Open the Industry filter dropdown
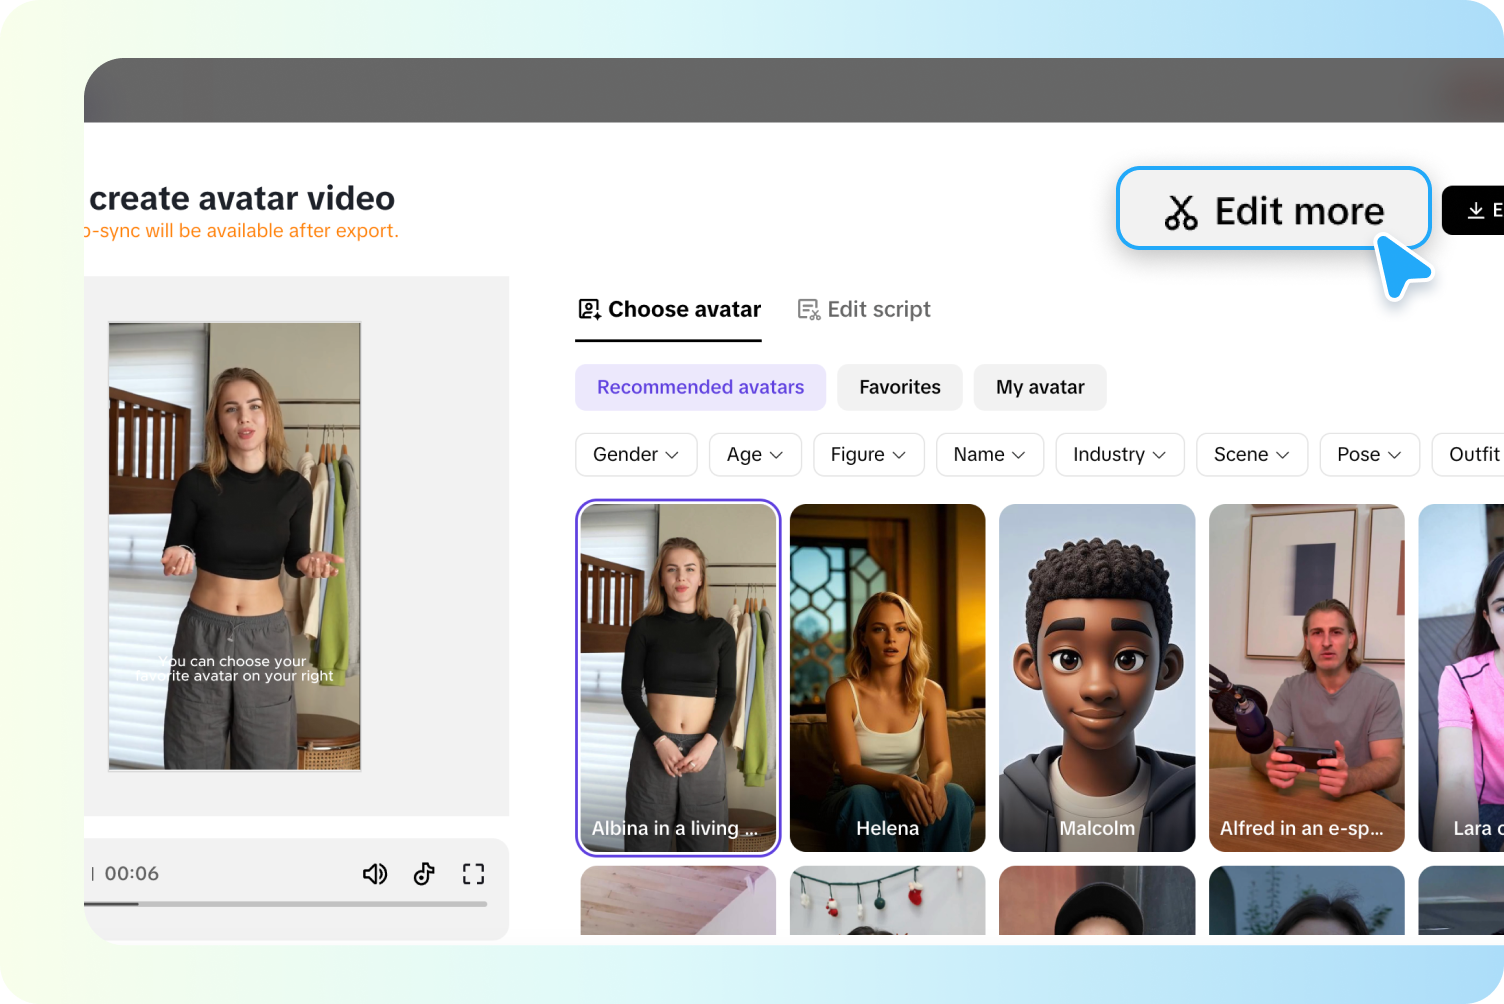 tap(1119, 455)
